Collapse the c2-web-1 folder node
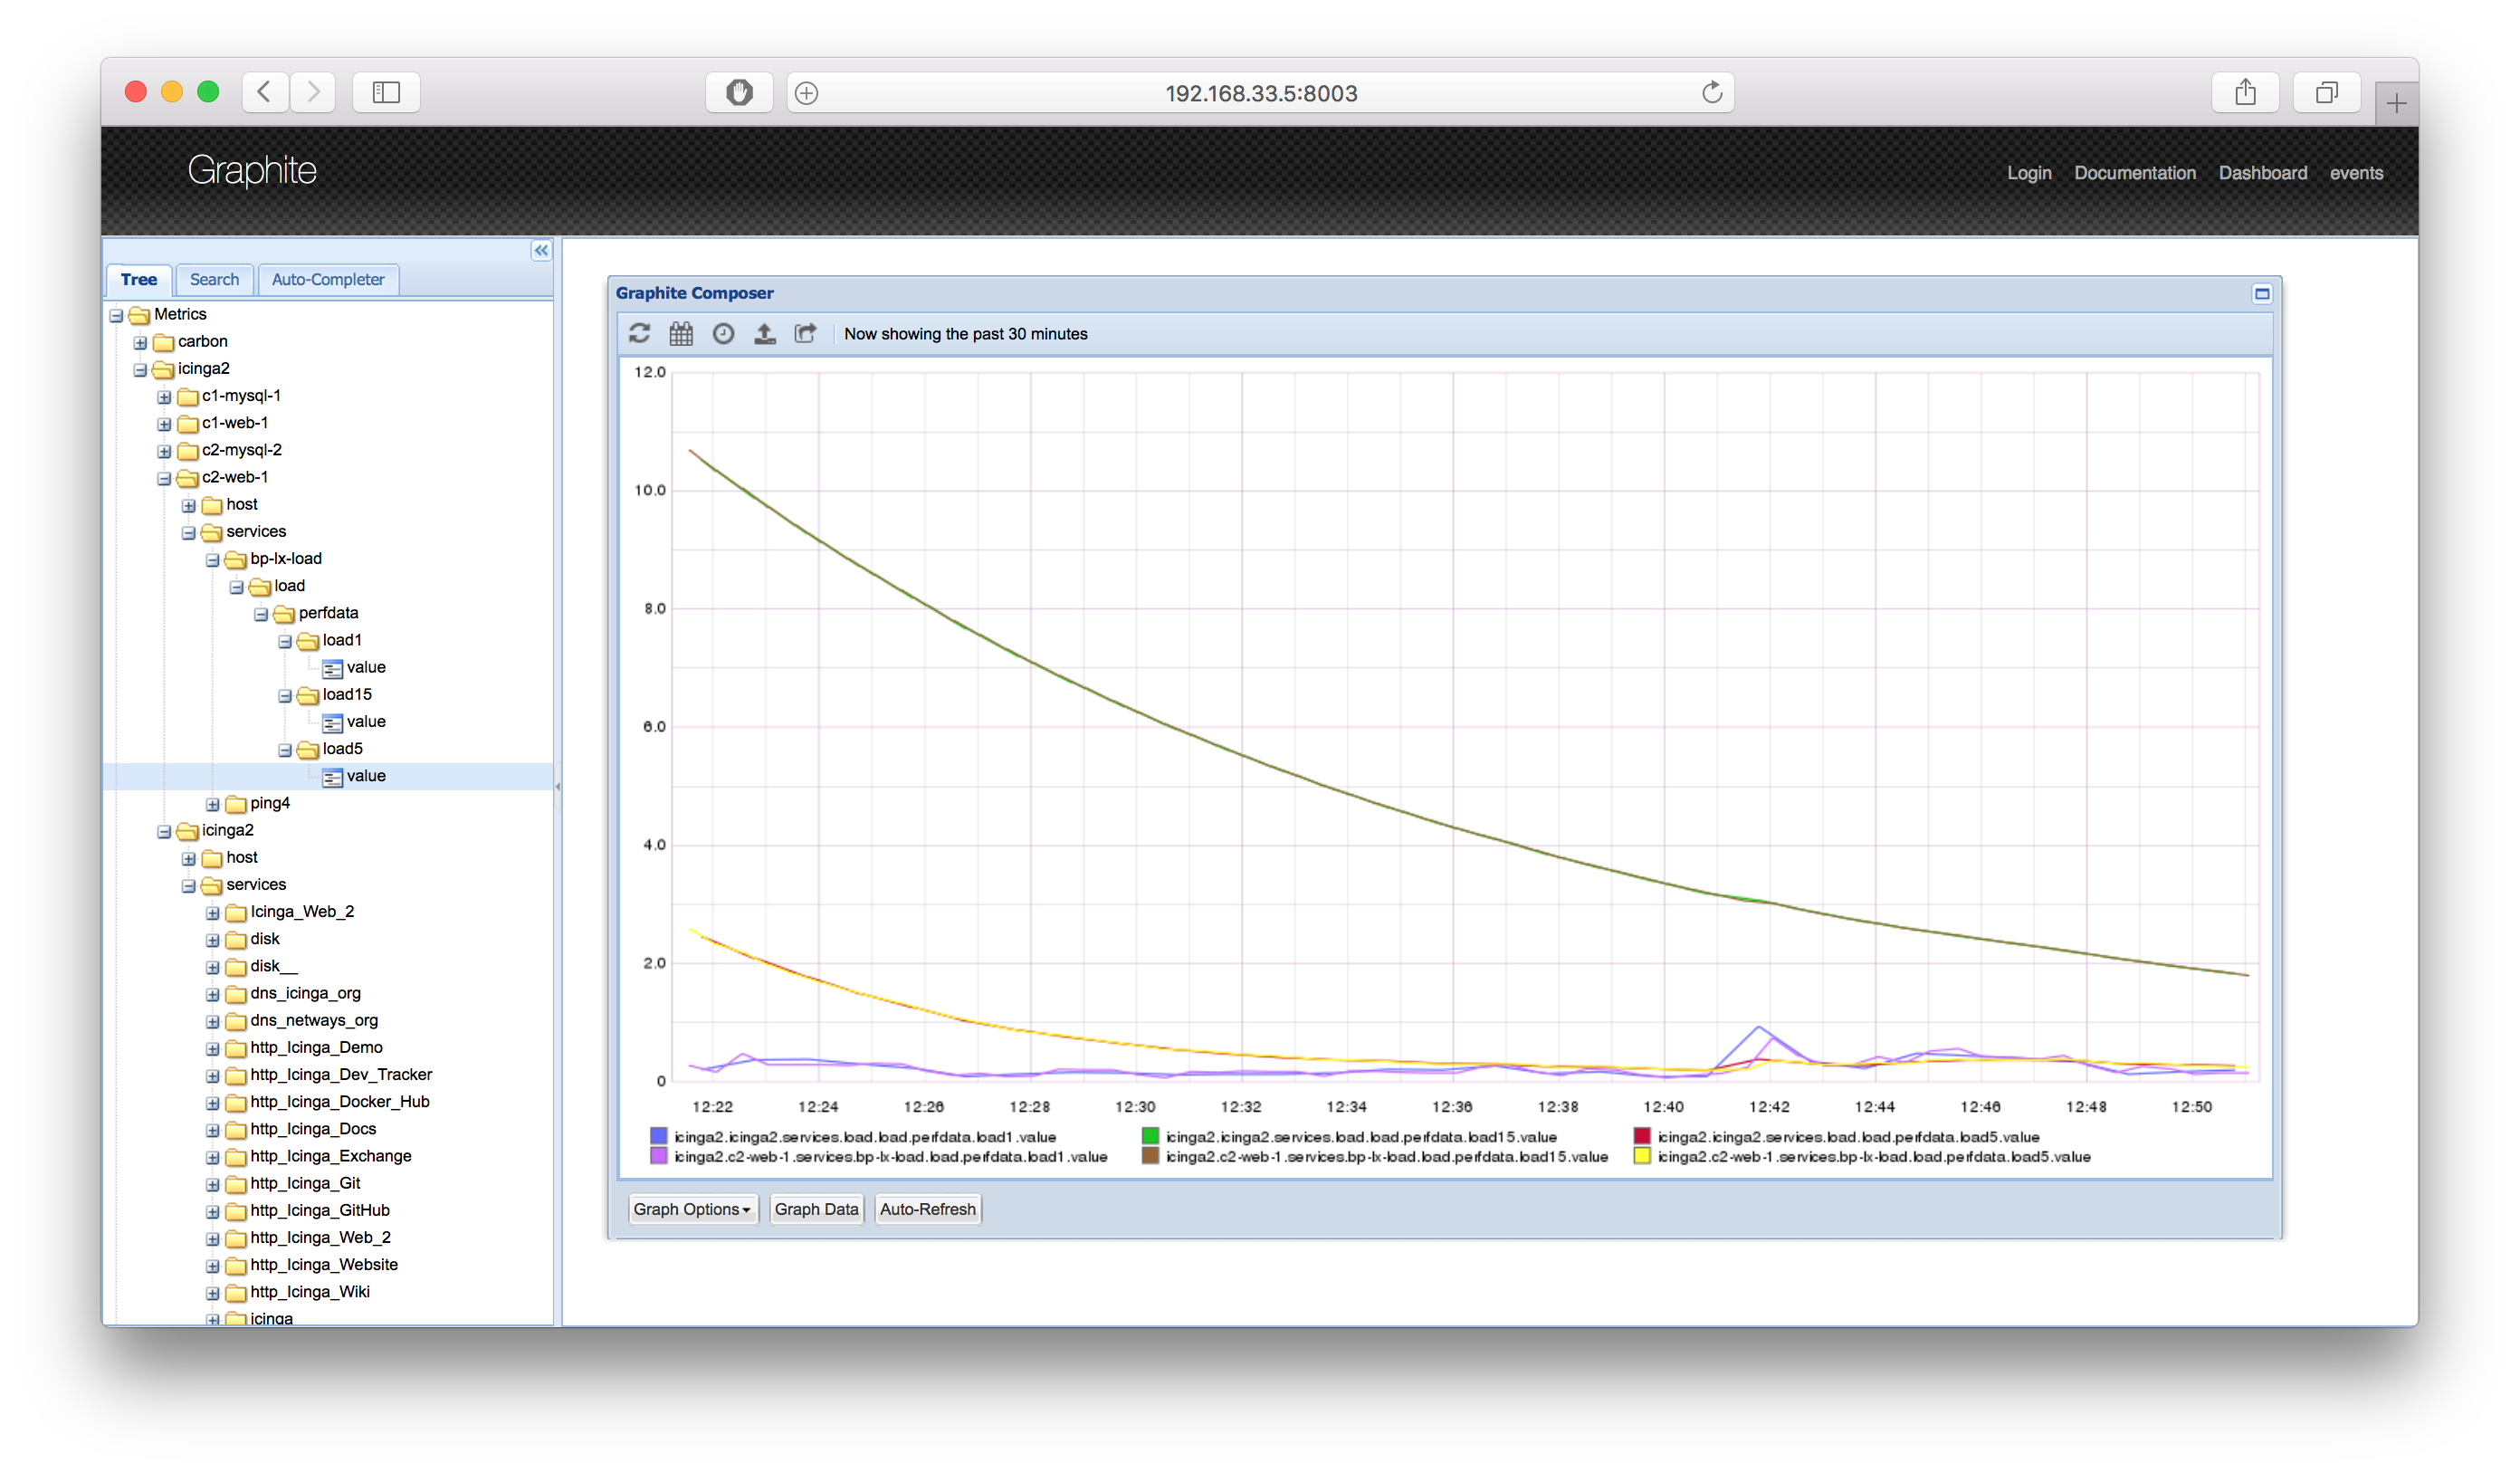This screenshot has height=1472, width=2520. pos(164,478)
